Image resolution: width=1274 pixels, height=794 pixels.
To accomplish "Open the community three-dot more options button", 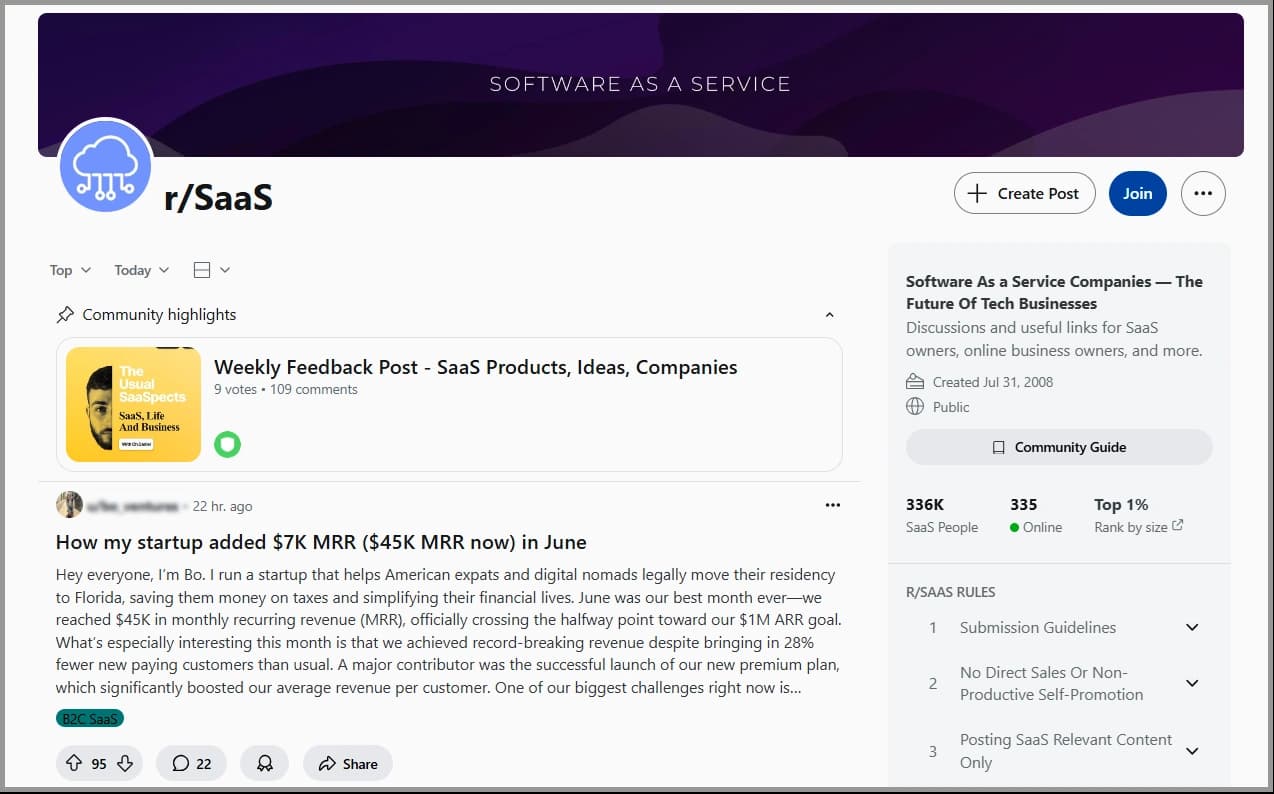I will (1203, 193).
